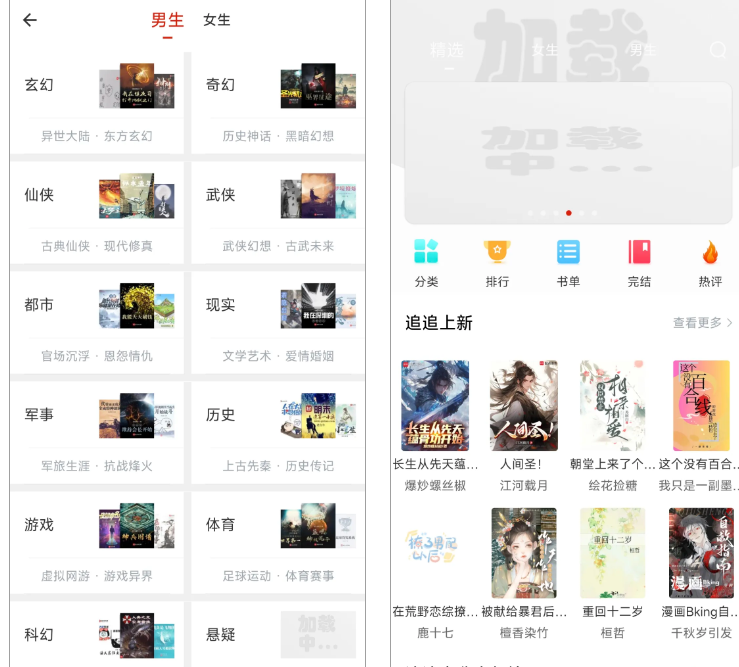This screenshot has height=667, width=739.
Task: Select the 男生 tab in categories
Action: [167, 20]
